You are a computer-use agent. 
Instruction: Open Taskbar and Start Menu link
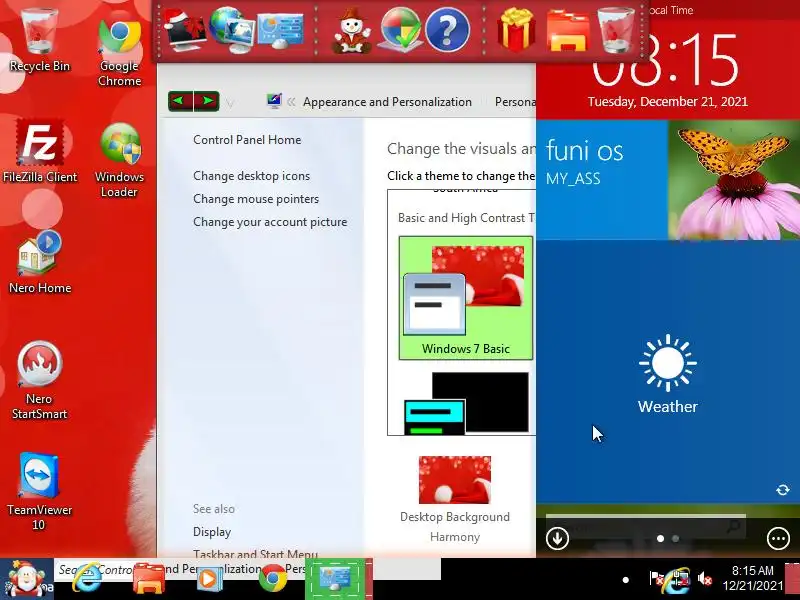pos(255,554)
